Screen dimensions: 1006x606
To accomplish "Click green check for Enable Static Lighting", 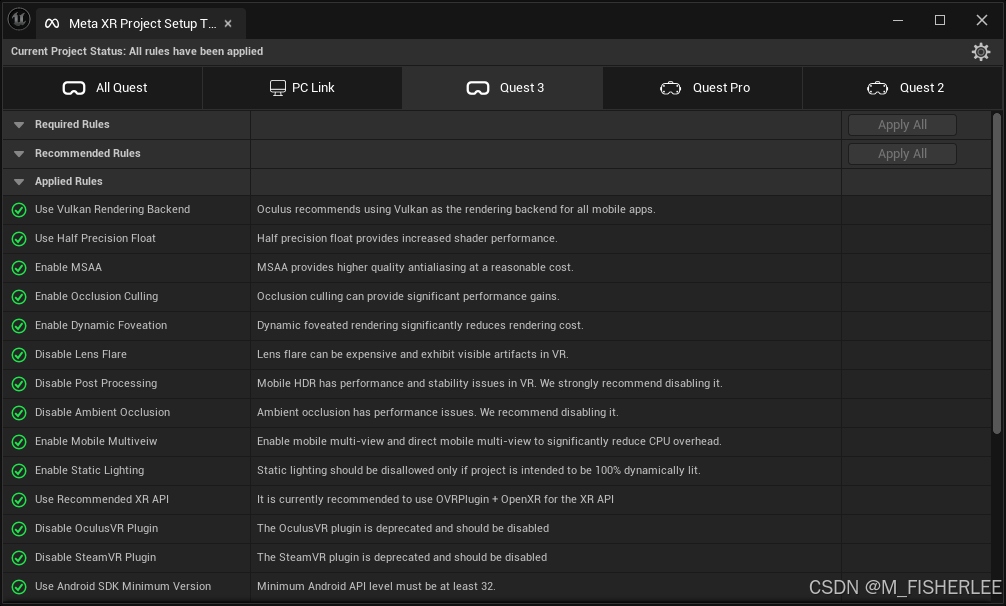I will pyautogui.click(x=19, y=471).
